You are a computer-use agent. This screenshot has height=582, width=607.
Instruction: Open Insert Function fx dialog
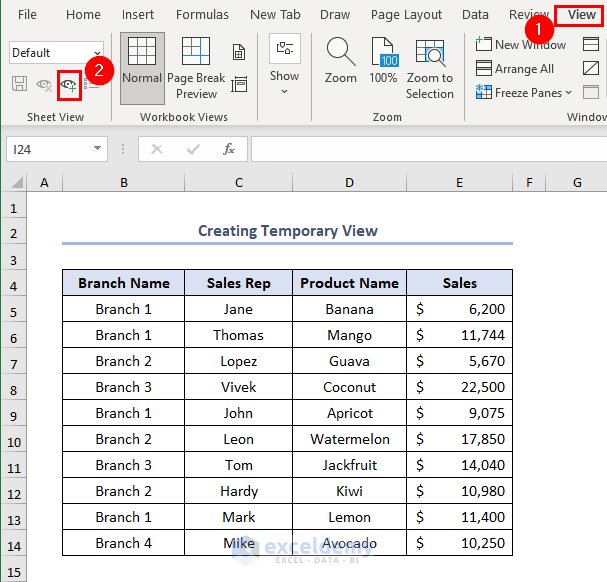click(x=229, y=149)
